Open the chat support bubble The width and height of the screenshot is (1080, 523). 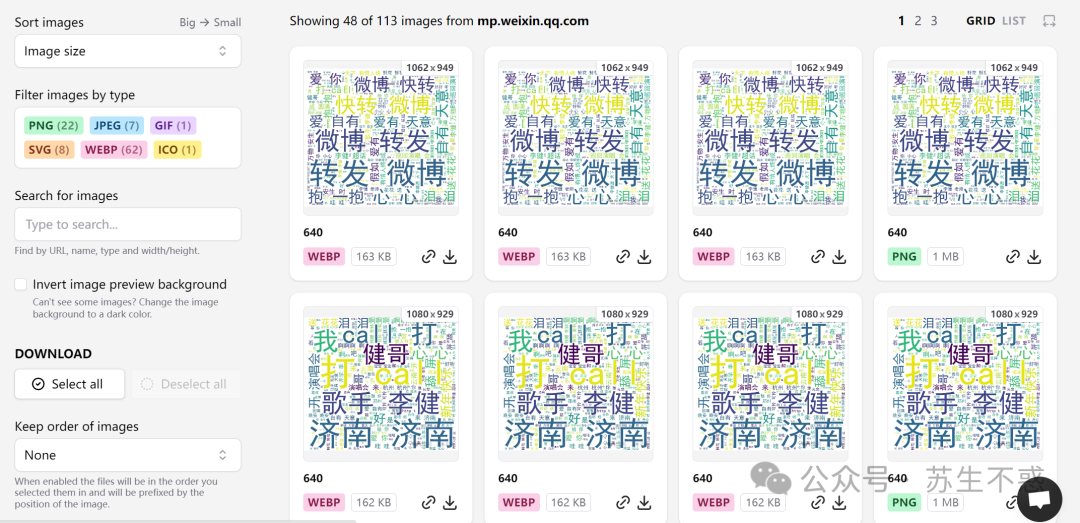[1039, 498]
